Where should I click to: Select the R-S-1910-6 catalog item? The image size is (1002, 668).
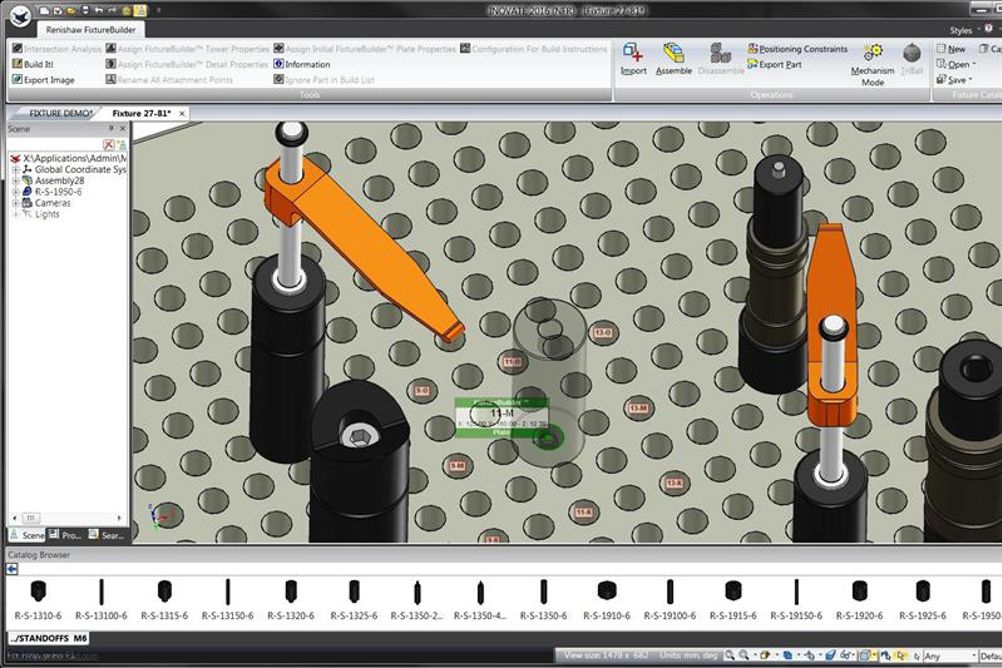(606, 600)
